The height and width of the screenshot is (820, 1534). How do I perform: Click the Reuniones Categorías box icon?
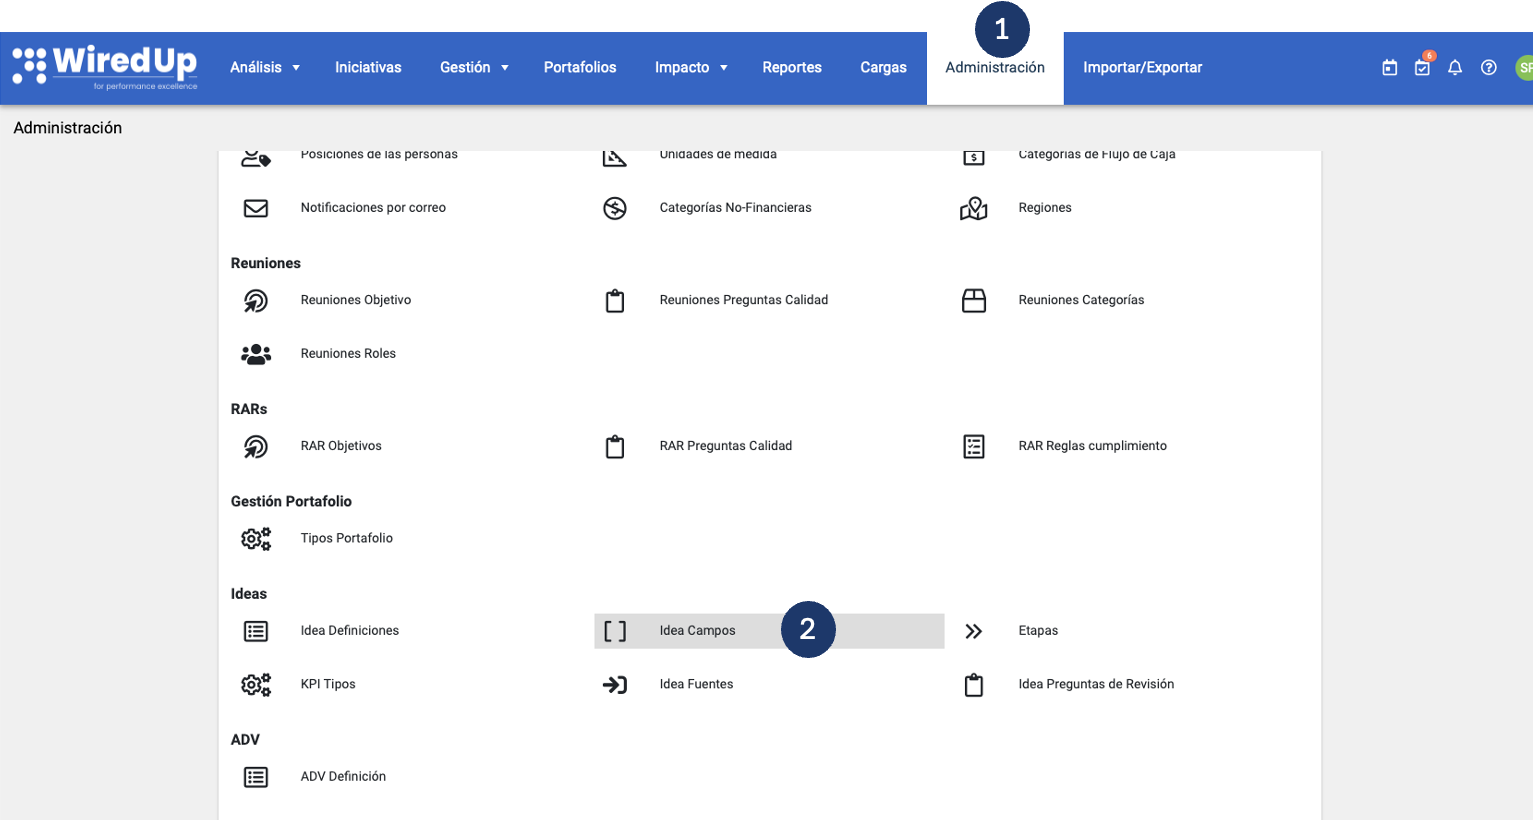(x=974, y=300)
